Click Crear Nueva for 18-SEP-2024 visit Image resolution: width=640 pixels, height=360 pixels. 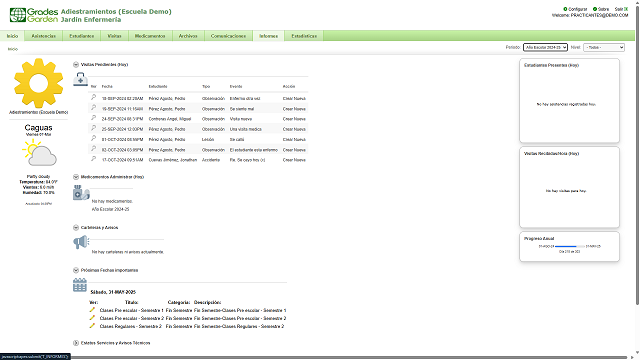[294, 99]
